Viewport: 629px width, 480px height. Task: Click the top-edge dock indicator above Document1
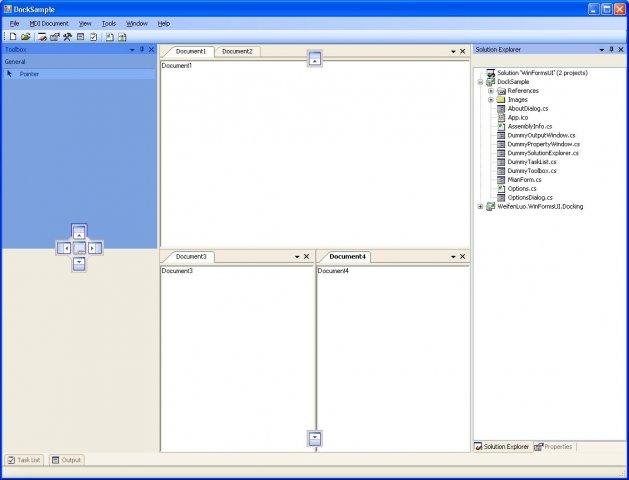point(315,59)
